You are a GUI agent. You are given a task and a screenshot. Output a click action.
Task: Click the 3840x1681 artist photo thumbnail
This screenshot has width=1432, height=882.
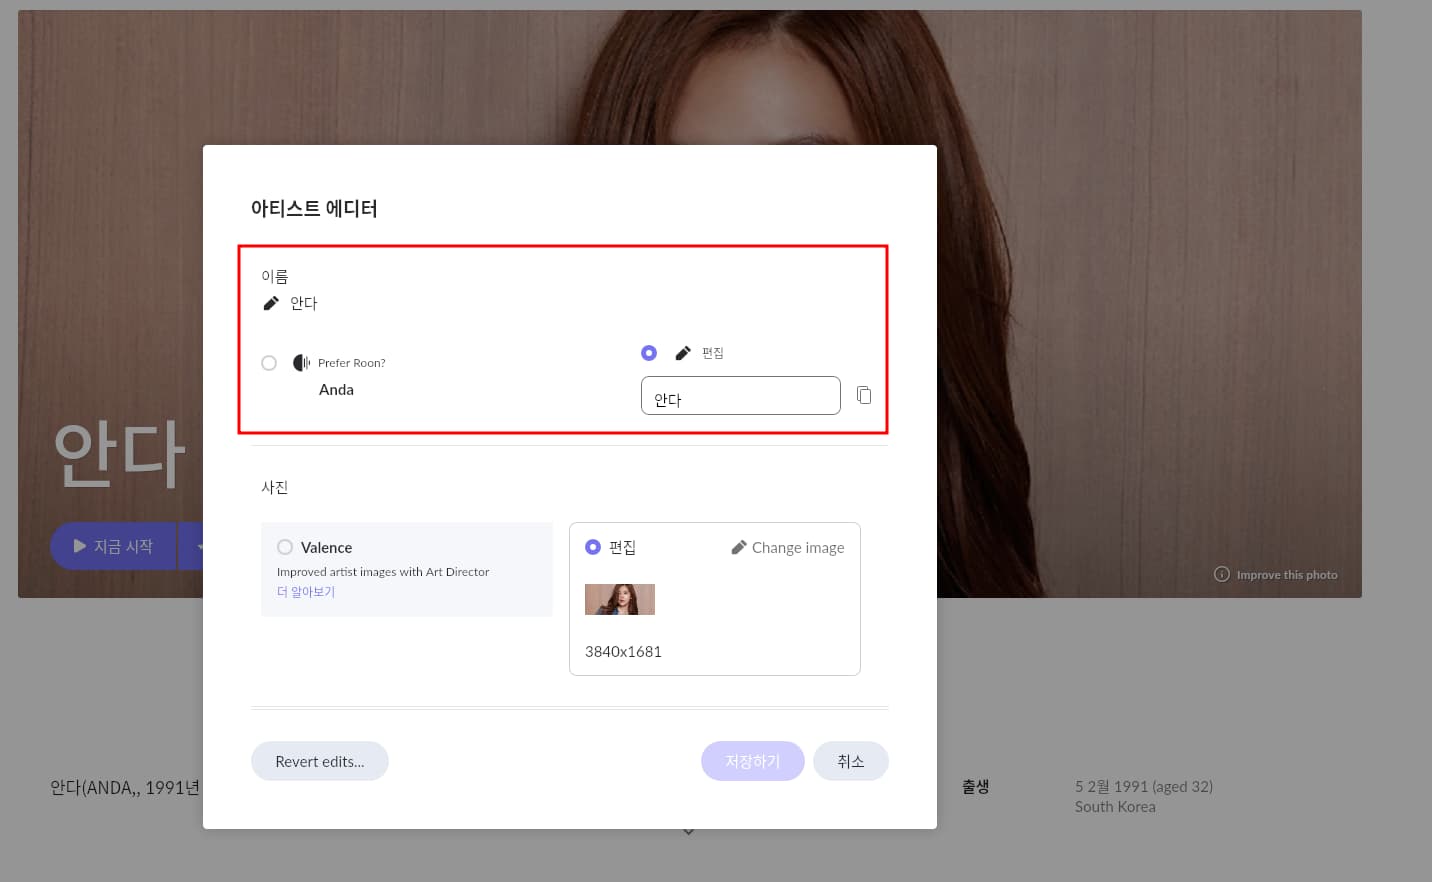pyautogui.click(x=620, y=599)
